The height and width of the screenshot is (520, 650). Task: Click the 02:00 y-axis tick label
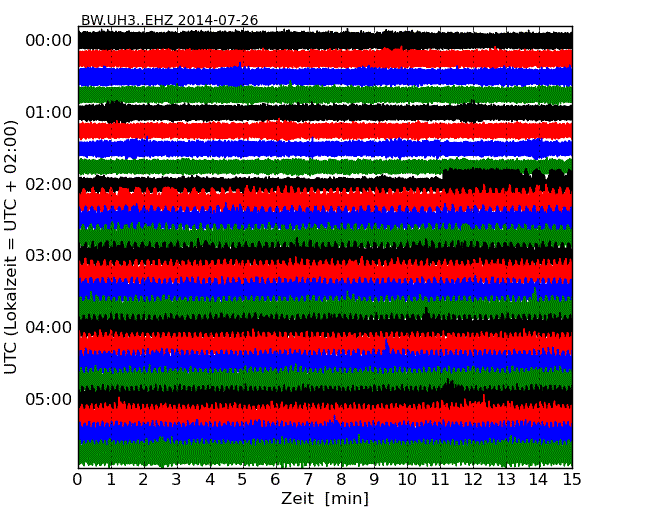click(x=49, y=184)
